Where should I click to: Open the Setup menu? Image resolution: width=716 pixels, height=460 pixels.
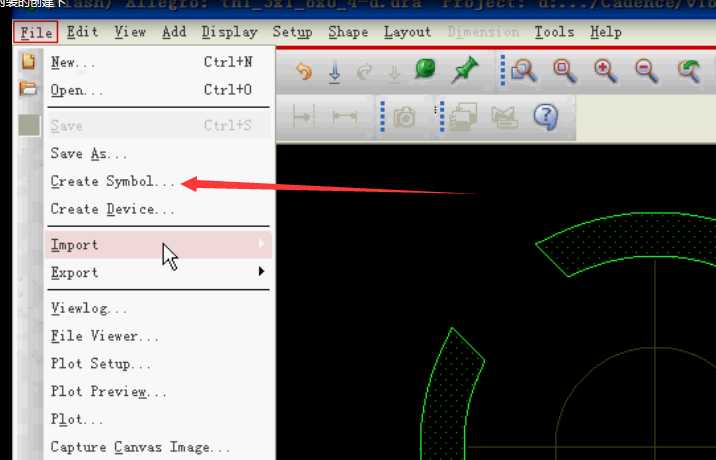point(292,32)
